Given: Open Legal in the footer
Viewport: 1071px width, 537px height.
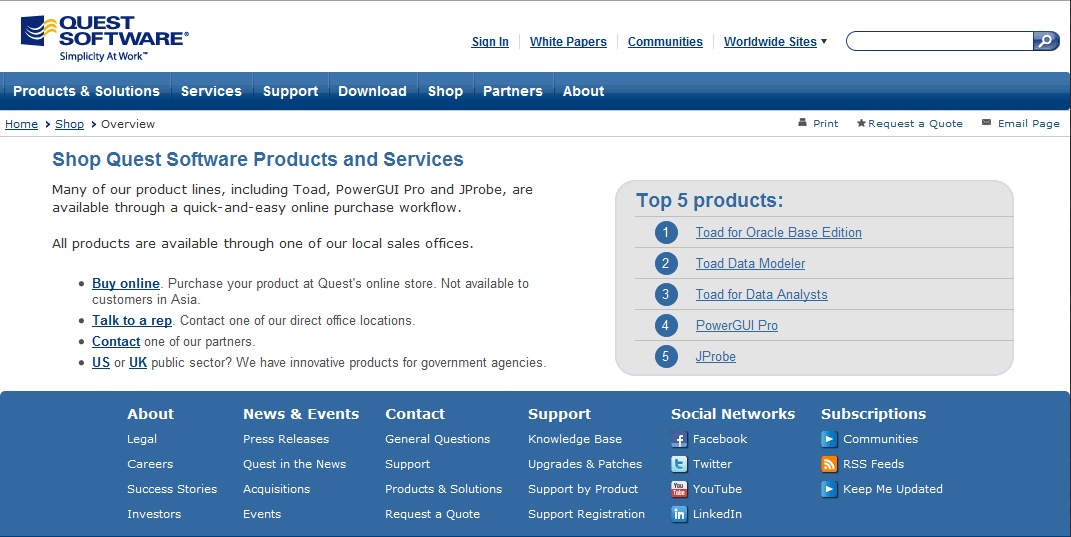Looking at the screenshot, I should point(142,439).
